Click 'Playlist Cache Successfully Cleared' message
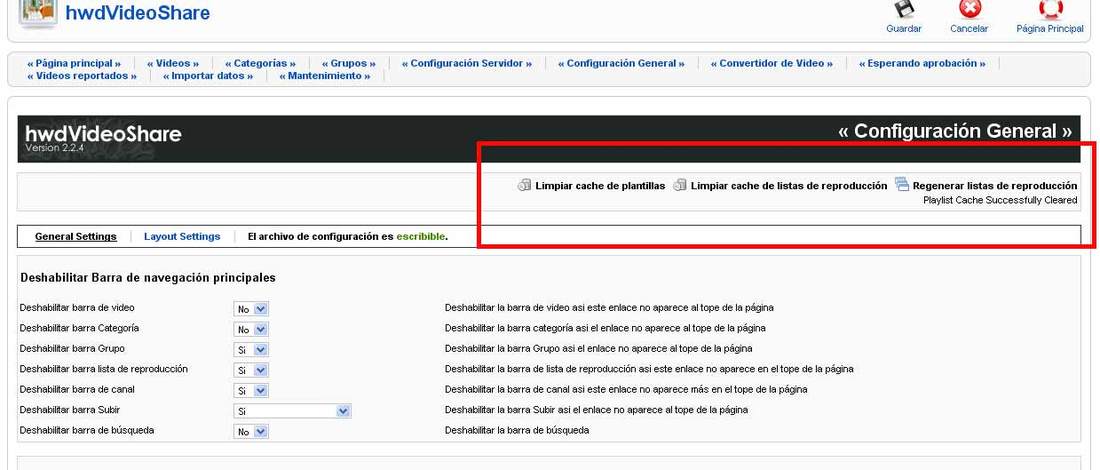 tap(1000, 201)
